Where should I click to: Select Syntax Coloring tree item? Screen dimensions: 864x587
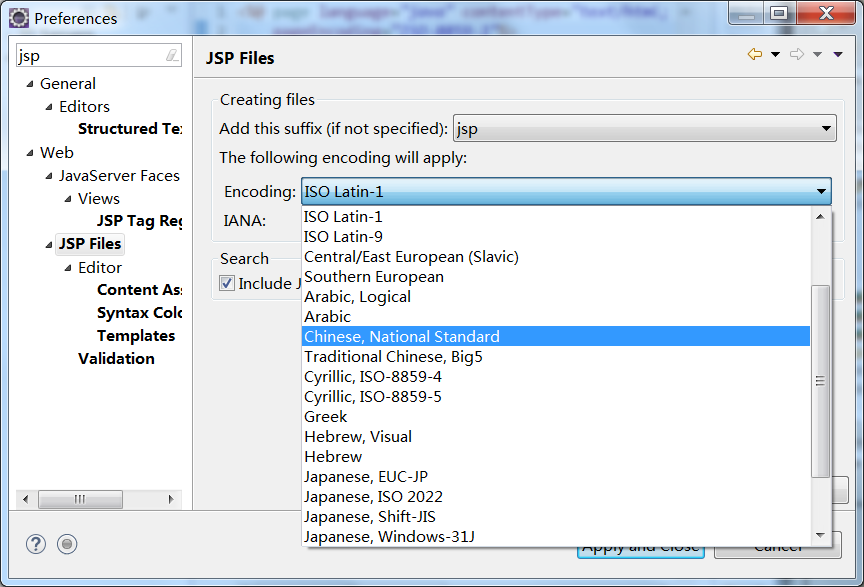[139, 313]
